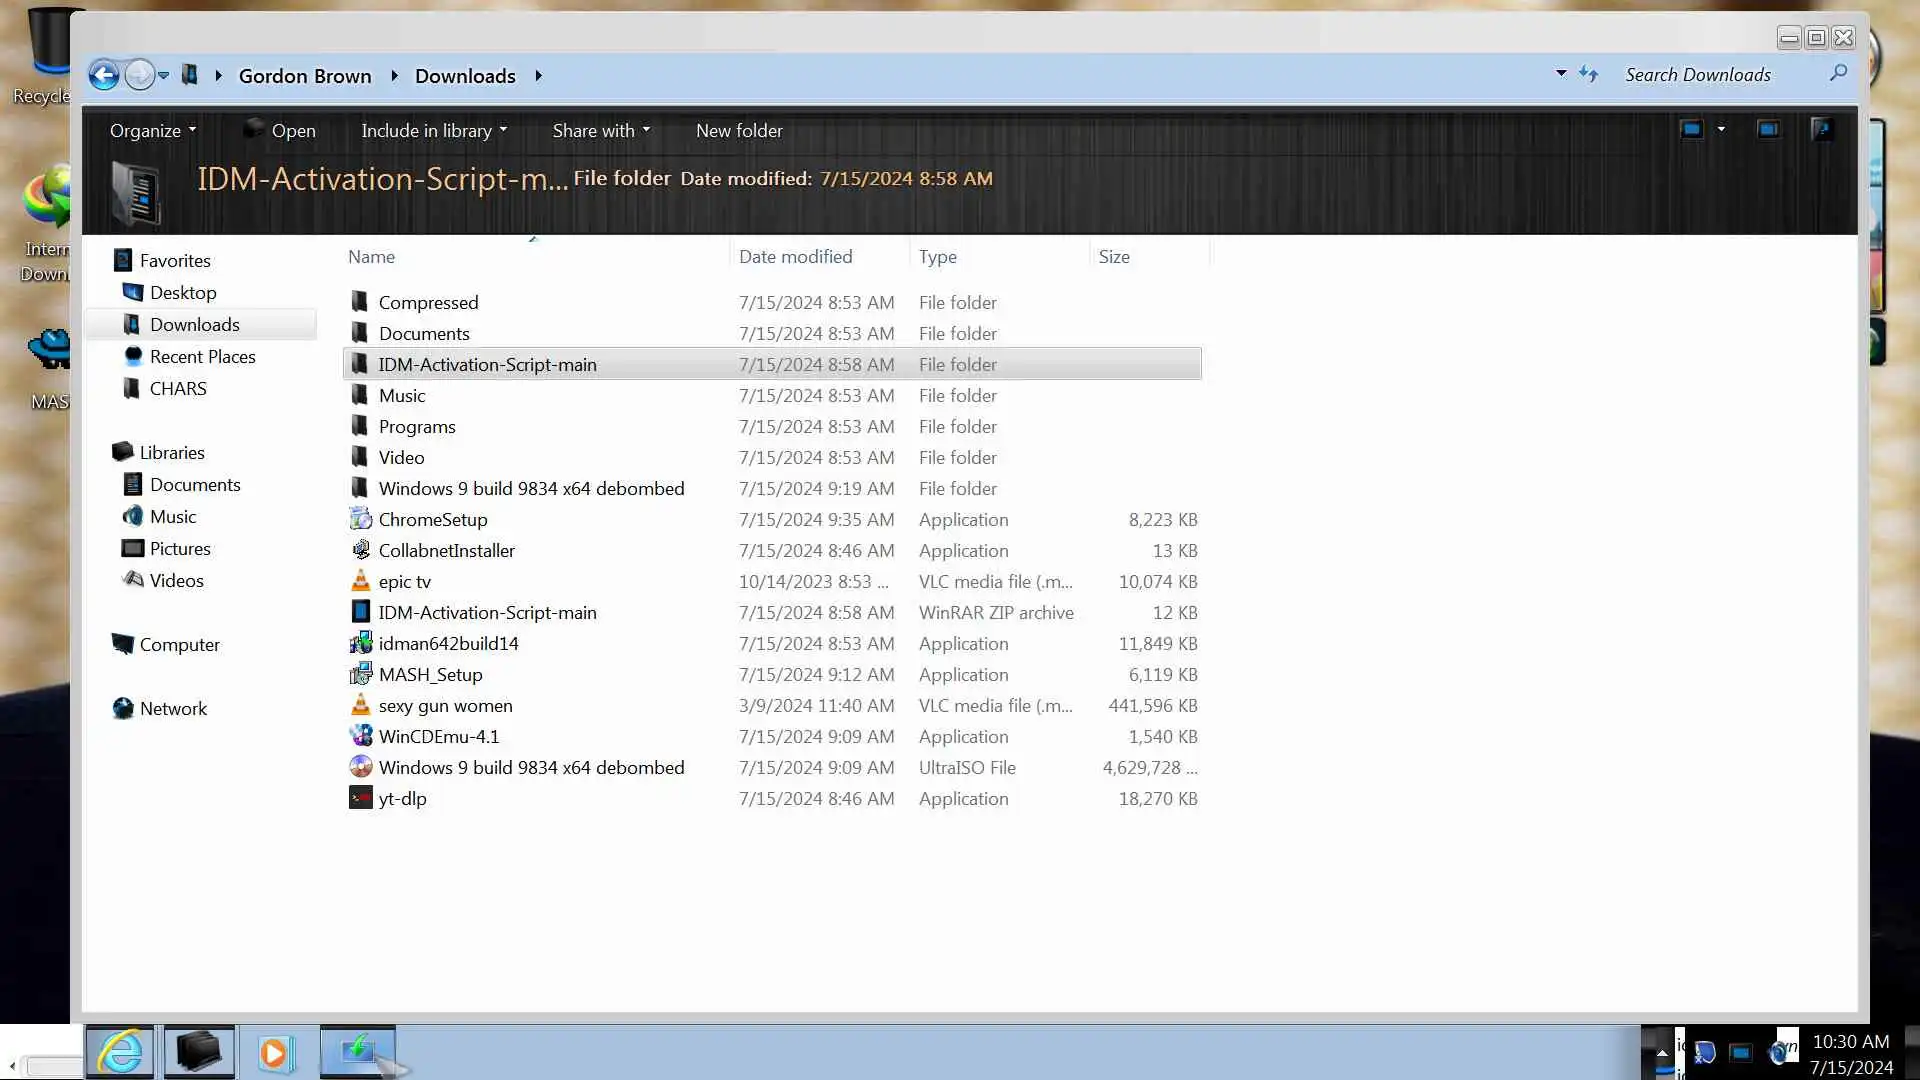Sort files by the Date modified column
Viewport: 1920px width, 1080px height.
pos(795,256)
